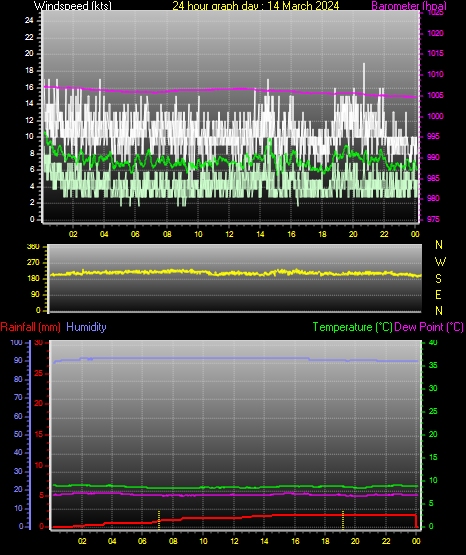Image resolution: width=466 pixels, height=555 pixels.
Task: Click the 24 hour graph date title
Action: pyautogui.click(x=255, y=6)
